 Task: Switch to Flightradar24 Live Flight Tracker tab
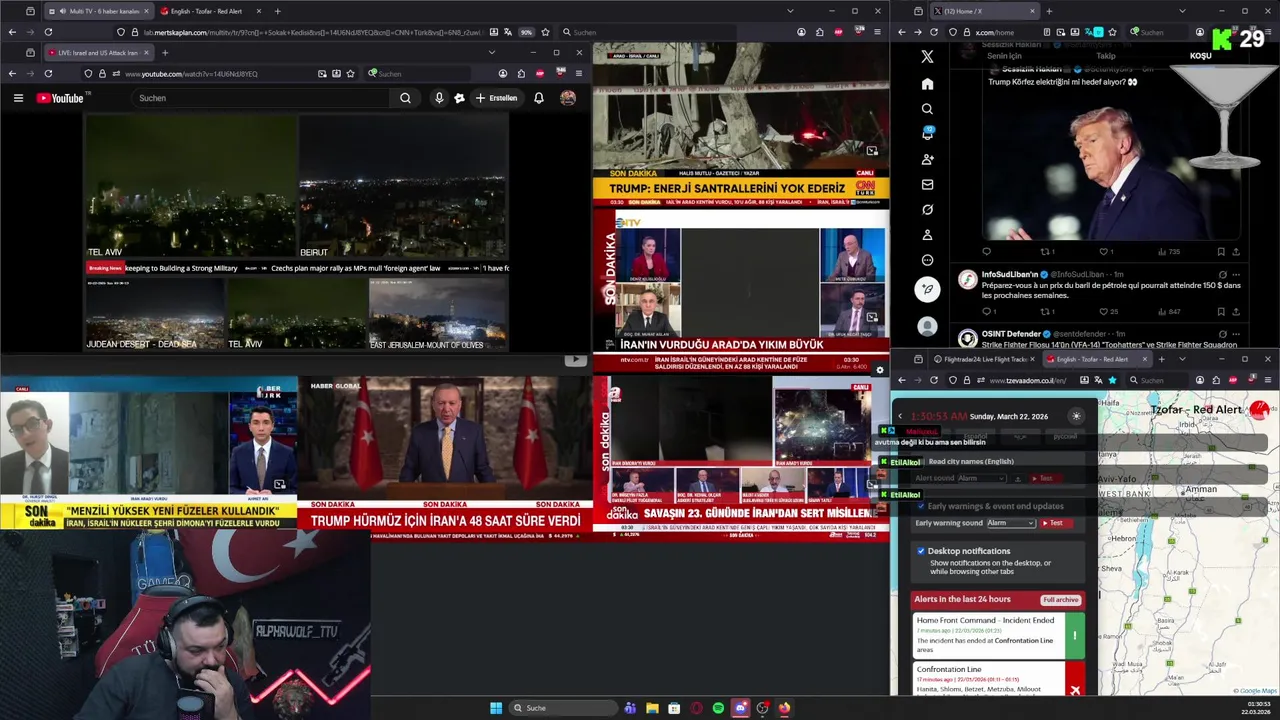tap(983, 359)
